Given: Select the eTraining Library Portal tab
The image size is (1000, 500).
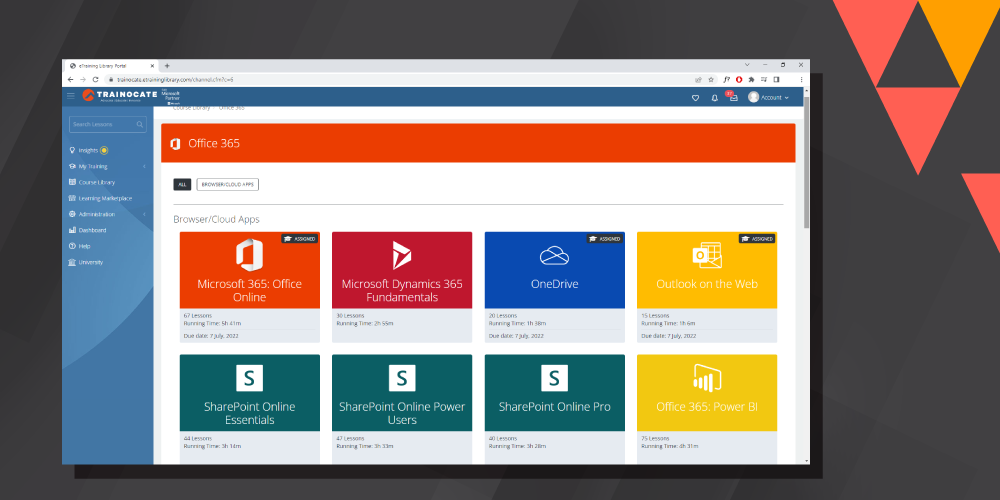Looking at the screenshot, I should [111, 66].
